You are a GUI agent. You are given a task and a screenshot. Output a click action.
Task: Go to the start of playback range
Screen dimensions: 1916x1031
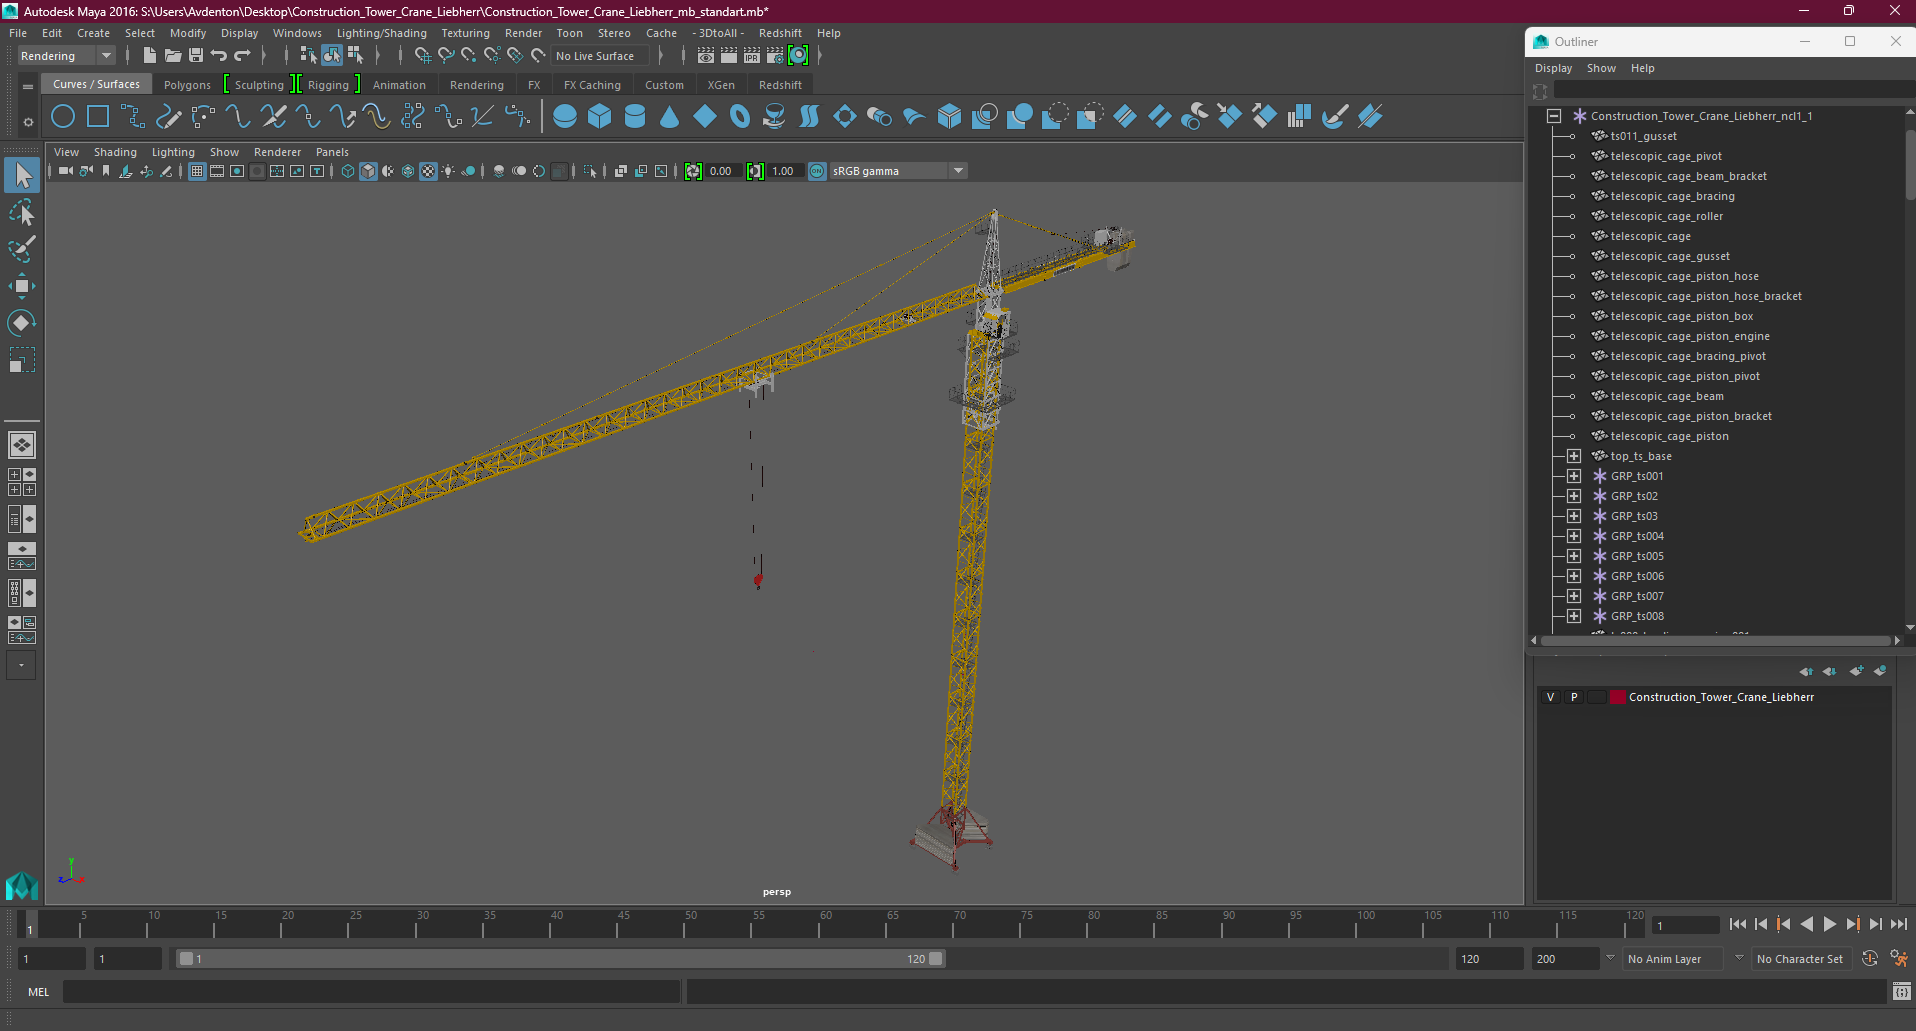pos(1737,925)
